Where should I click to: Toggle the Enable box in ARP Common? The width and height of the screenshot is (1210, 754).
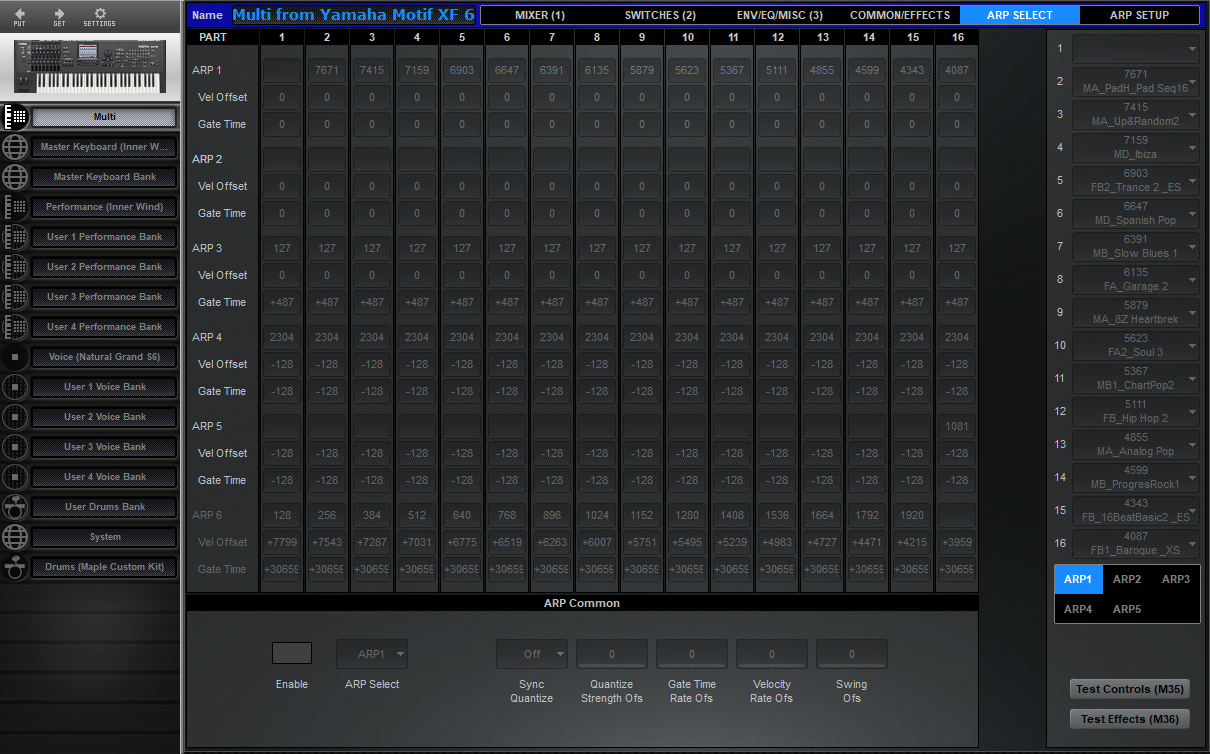(x=291, y=652)
